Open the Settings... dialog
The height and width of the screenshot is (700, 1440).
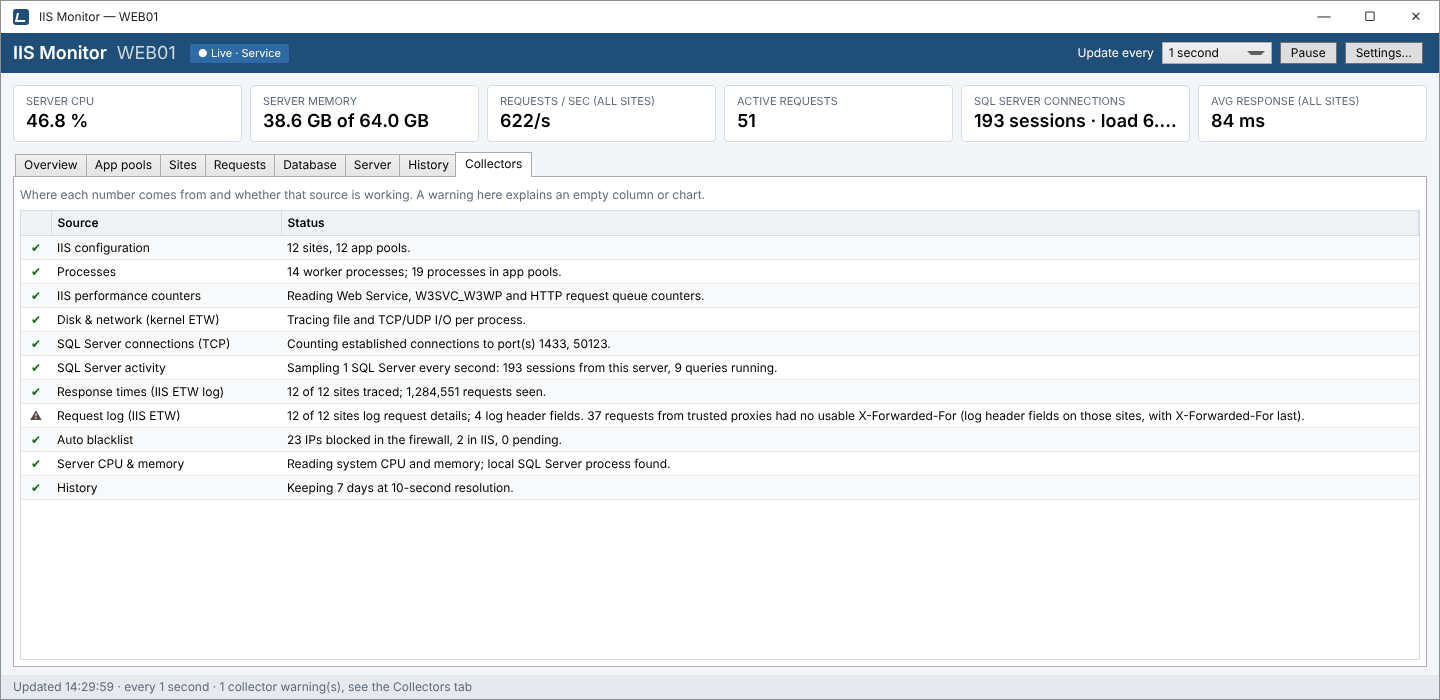coord(1384,53)
